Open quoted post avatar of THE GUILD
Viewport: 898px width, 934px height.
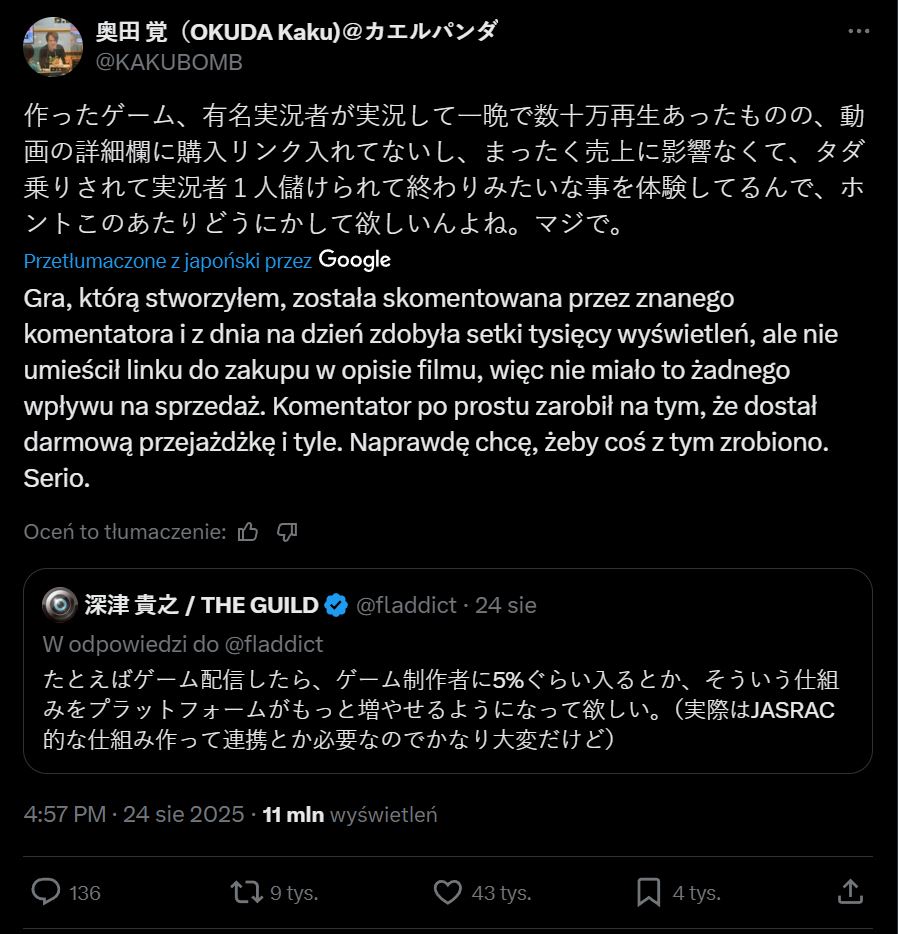[60, 604]
